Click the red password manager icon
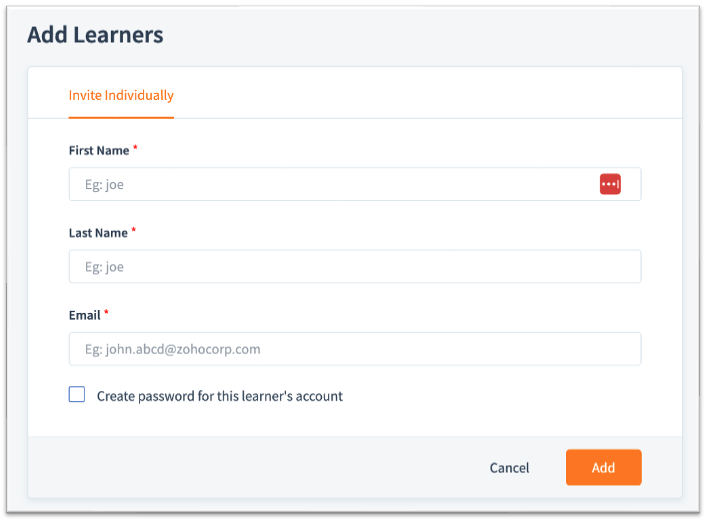707x520 pixels. (x=610, y=184)
